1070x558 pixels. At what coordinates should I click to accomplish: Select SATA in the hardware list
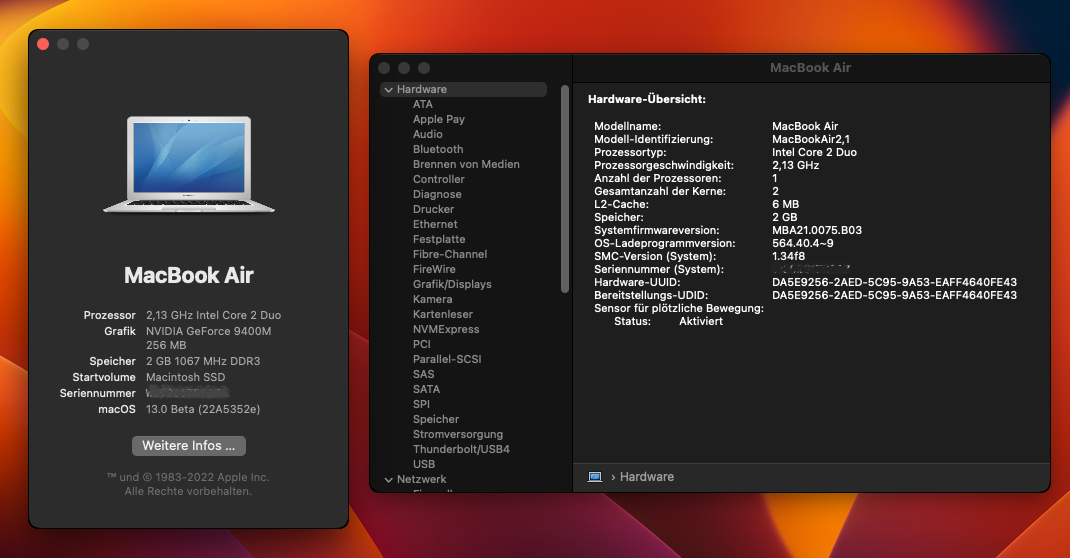coord(426,390)
